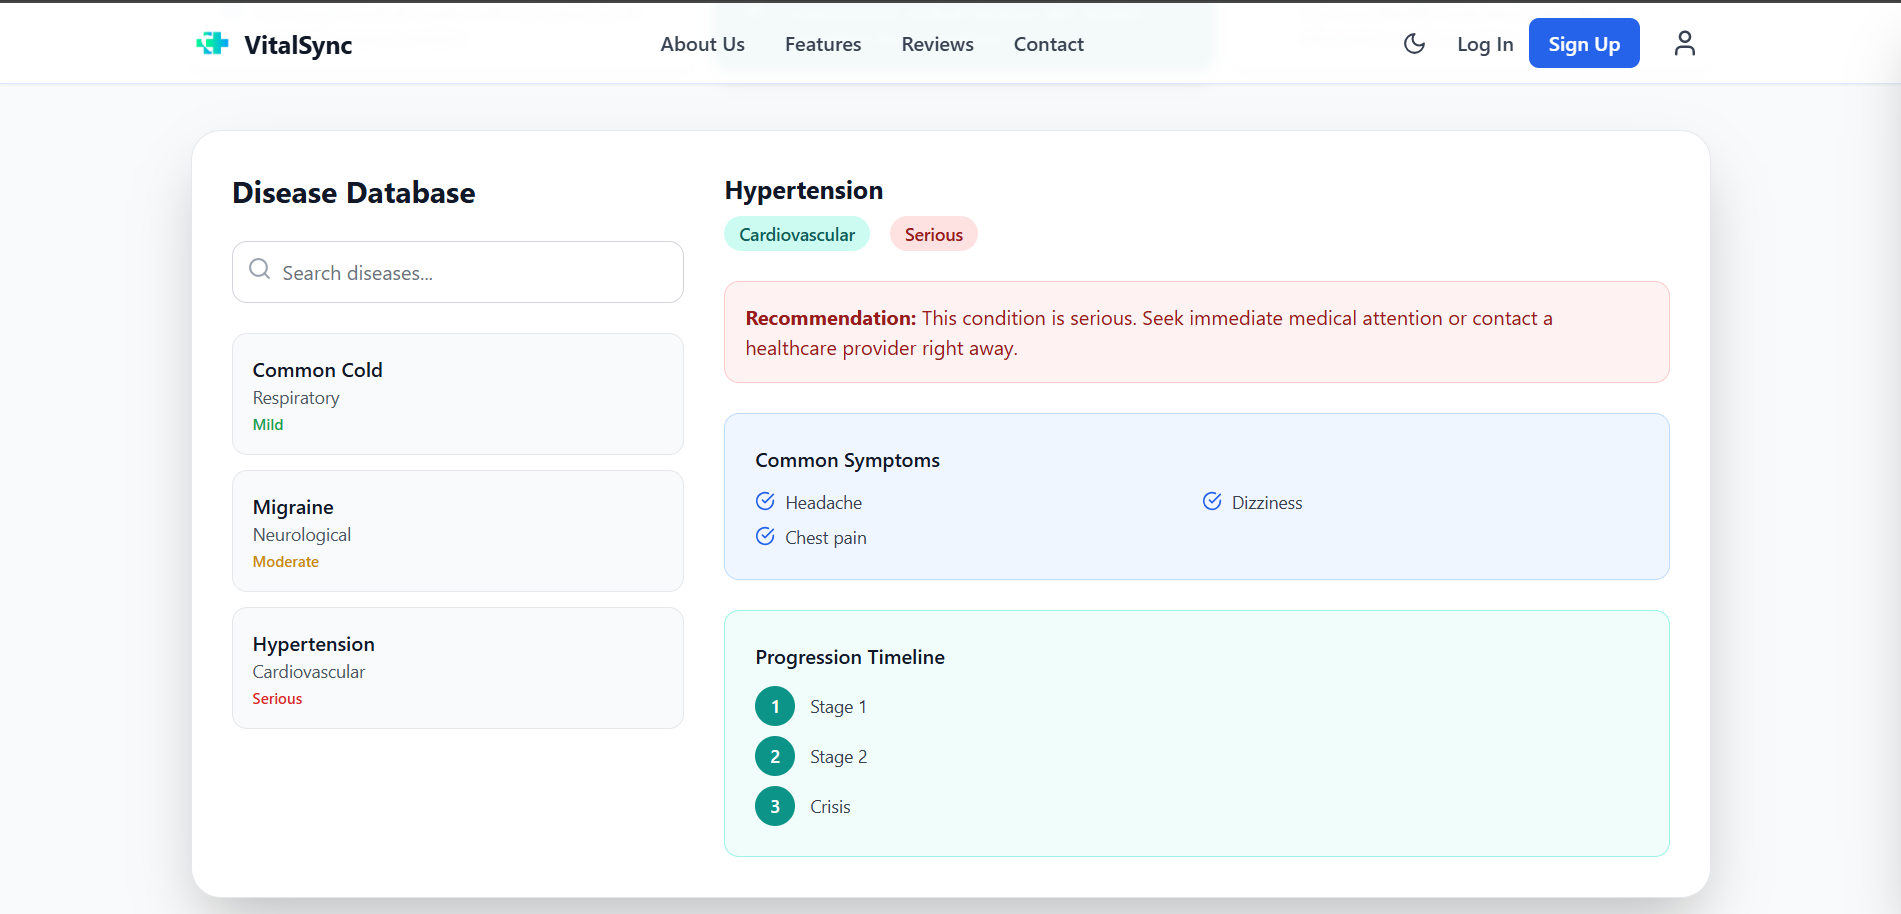Open the About Us menu item
Viewport: 1901px width, 914px height.
[x=702, y=44]
